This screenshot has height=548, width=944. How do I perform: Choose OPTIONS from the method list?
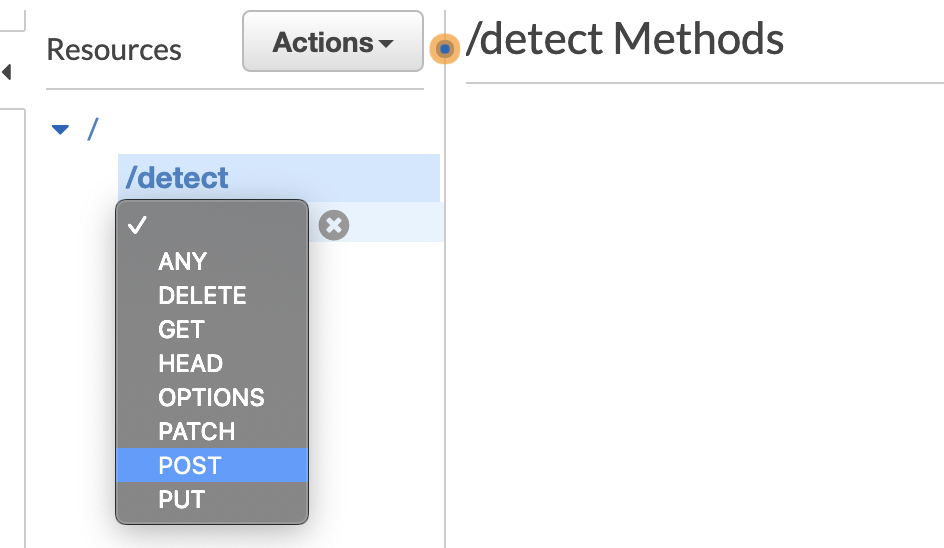(x=212, y=397)
